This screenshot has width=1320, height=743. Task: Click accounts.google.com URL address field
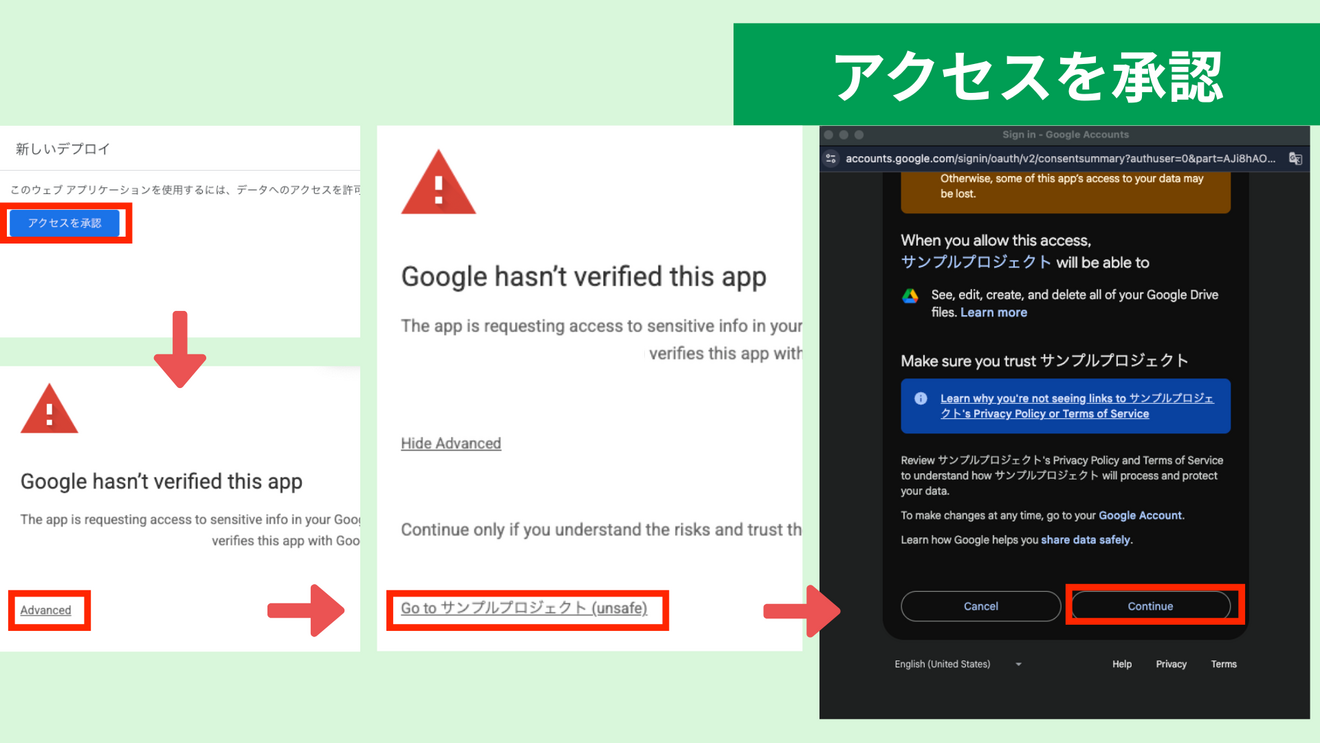pos(1060,159)
